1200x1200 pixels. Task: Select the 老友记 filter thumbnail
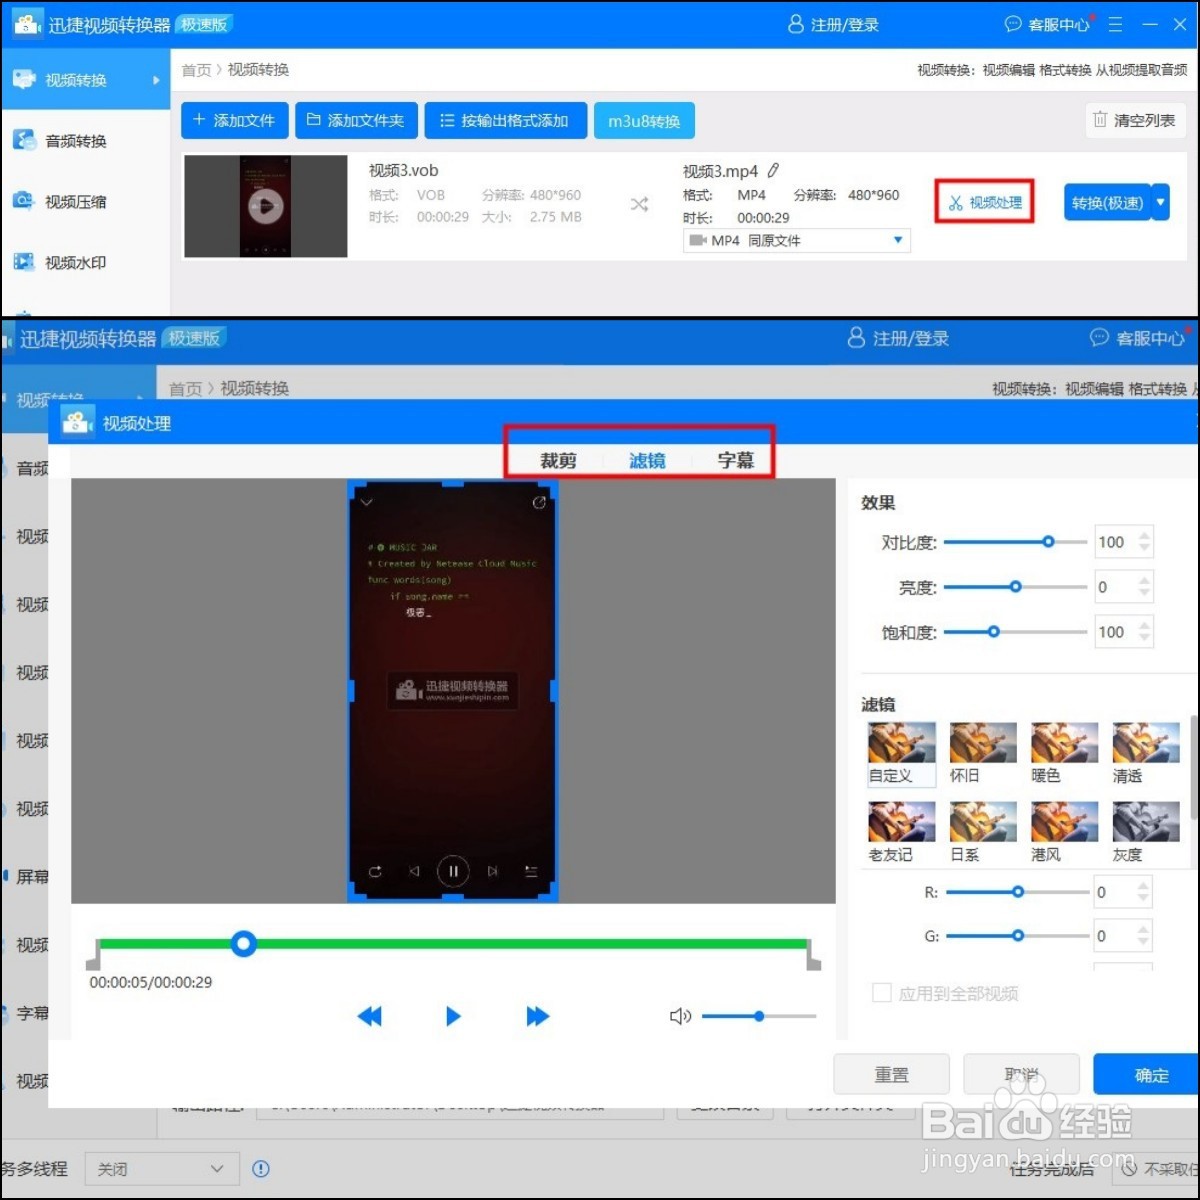pos(902,832)
